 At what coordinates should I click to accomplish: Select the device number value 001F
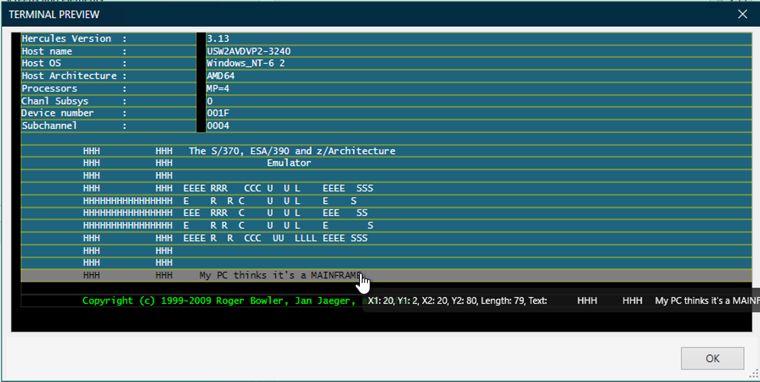479,113
